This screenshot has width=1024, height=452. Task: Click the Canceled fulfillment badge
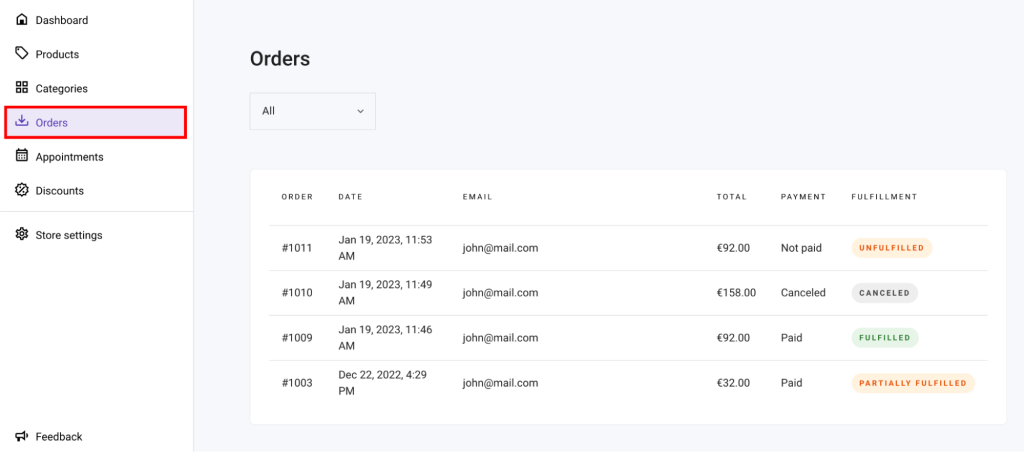(884, 293)
